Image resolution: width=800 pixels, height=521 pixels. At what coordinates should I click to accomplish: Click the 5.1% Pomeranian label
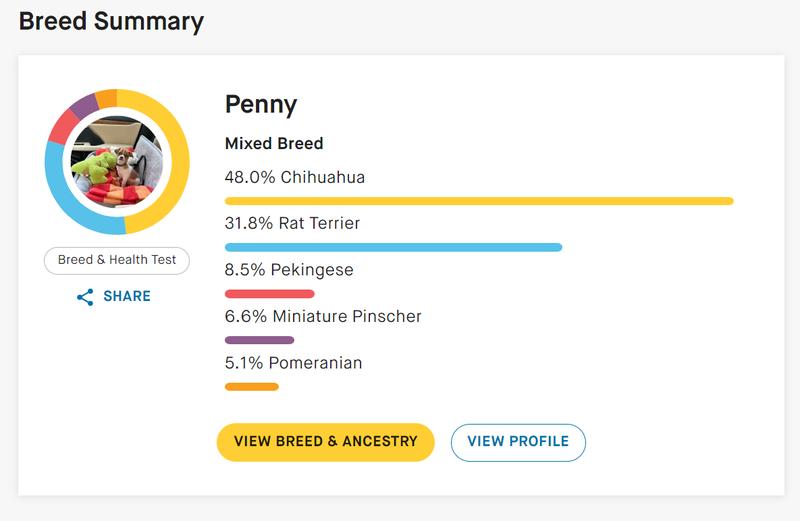pyautogui.click(x=293, y=363)
